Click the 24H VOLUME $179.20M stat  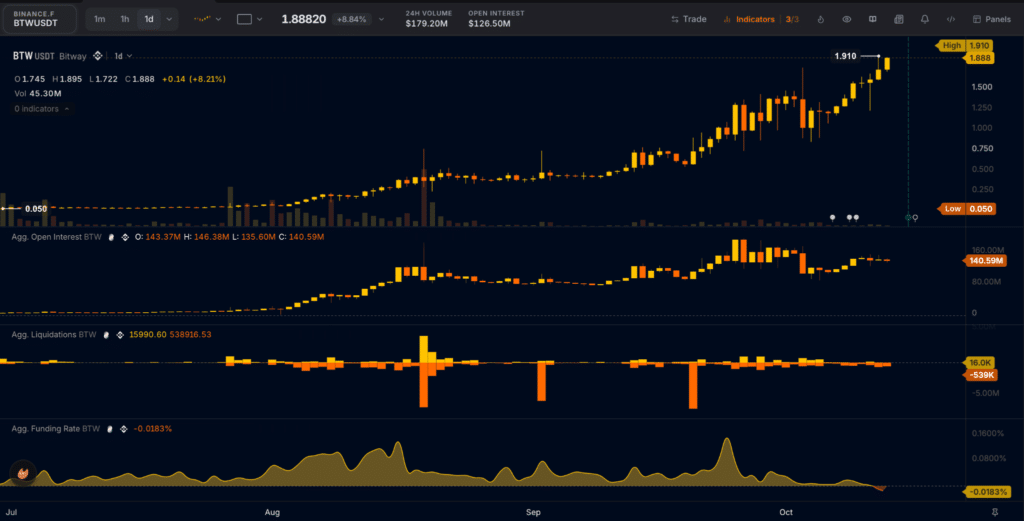[x=428, y=19]
